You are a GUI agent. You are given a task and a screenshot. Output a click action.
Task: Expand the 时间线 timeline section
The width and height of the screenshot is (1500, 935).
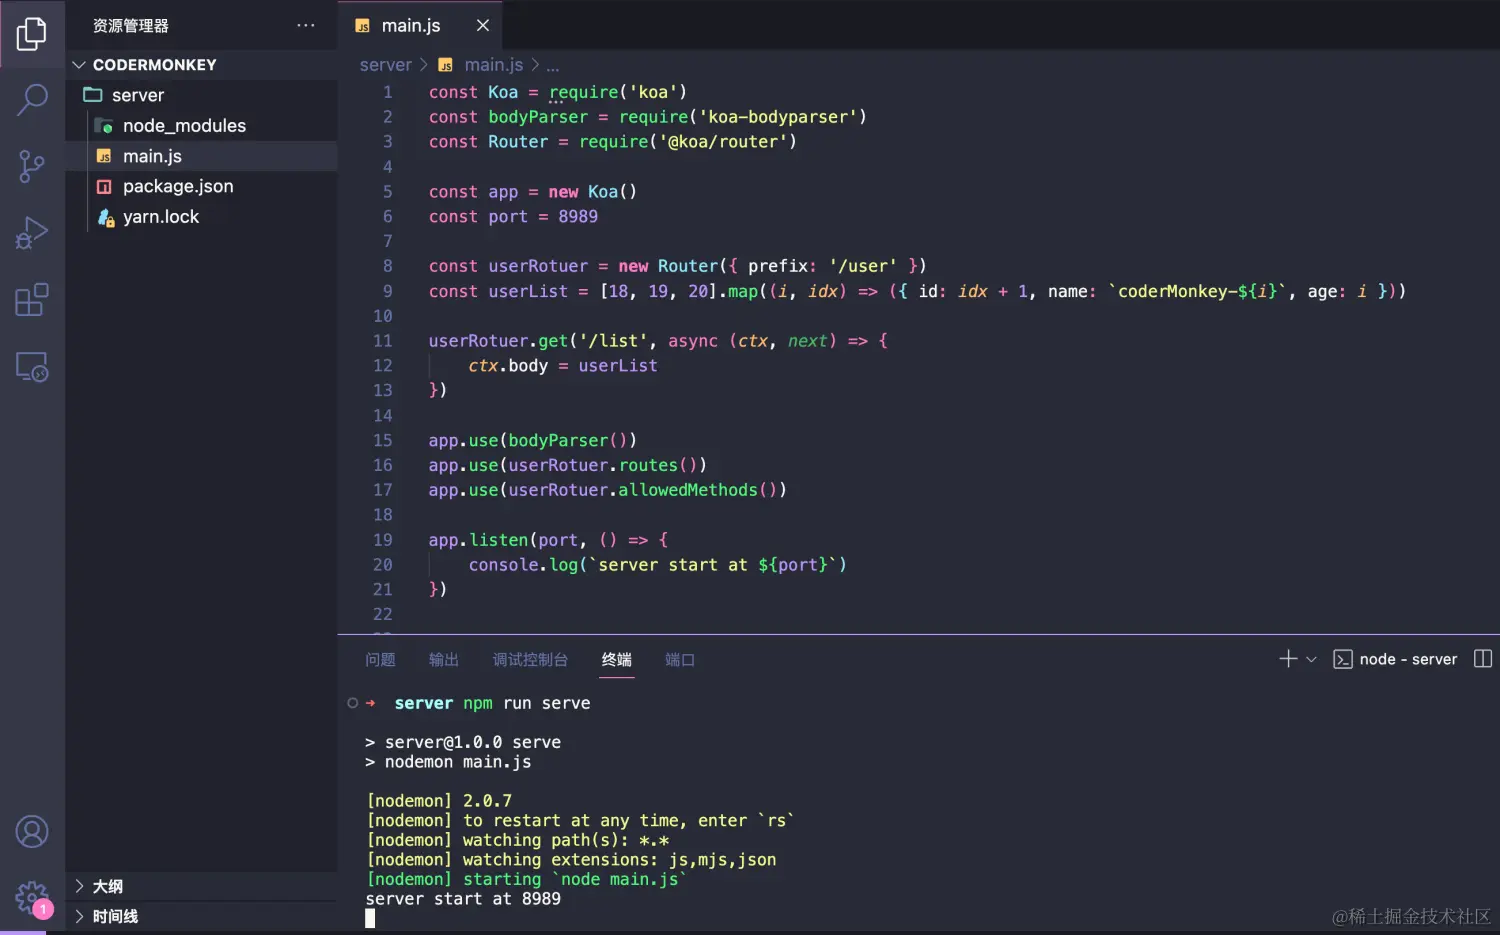coord(201,916)
